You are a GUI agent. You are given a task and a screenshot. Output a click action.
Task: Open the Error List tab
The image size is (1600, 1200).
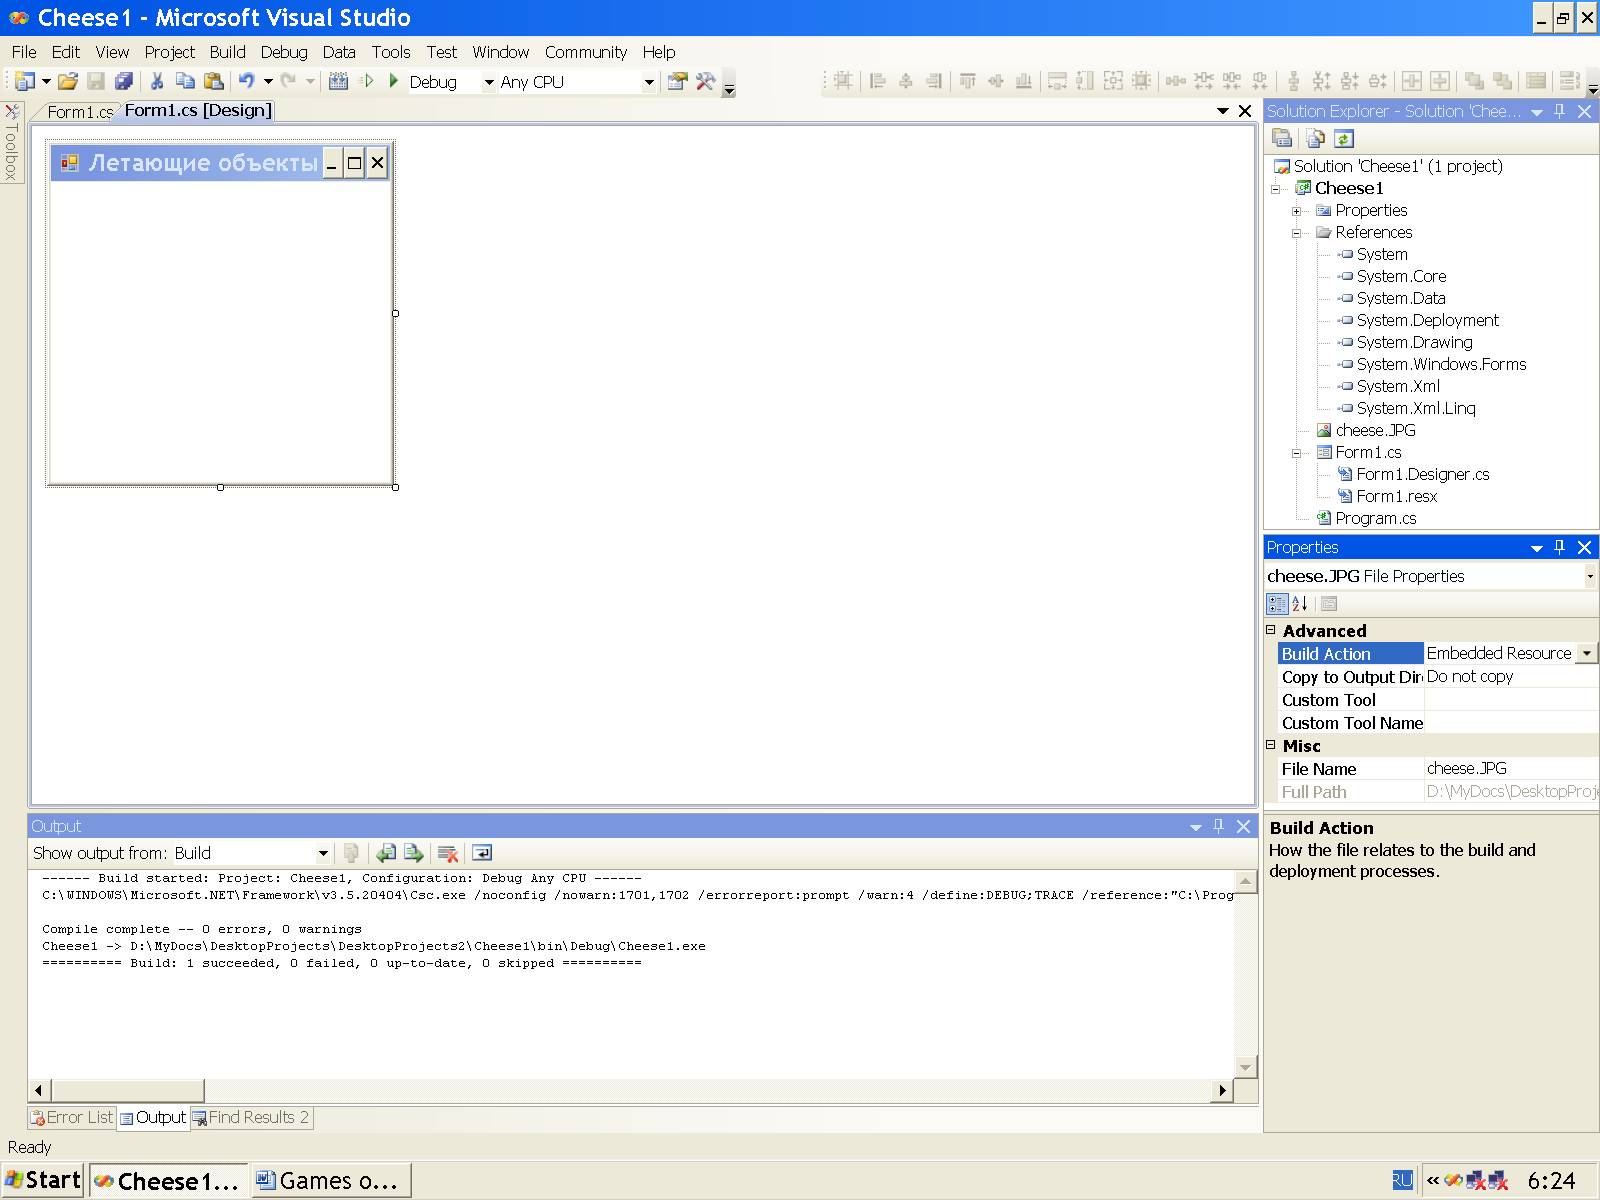[72, 1118]
